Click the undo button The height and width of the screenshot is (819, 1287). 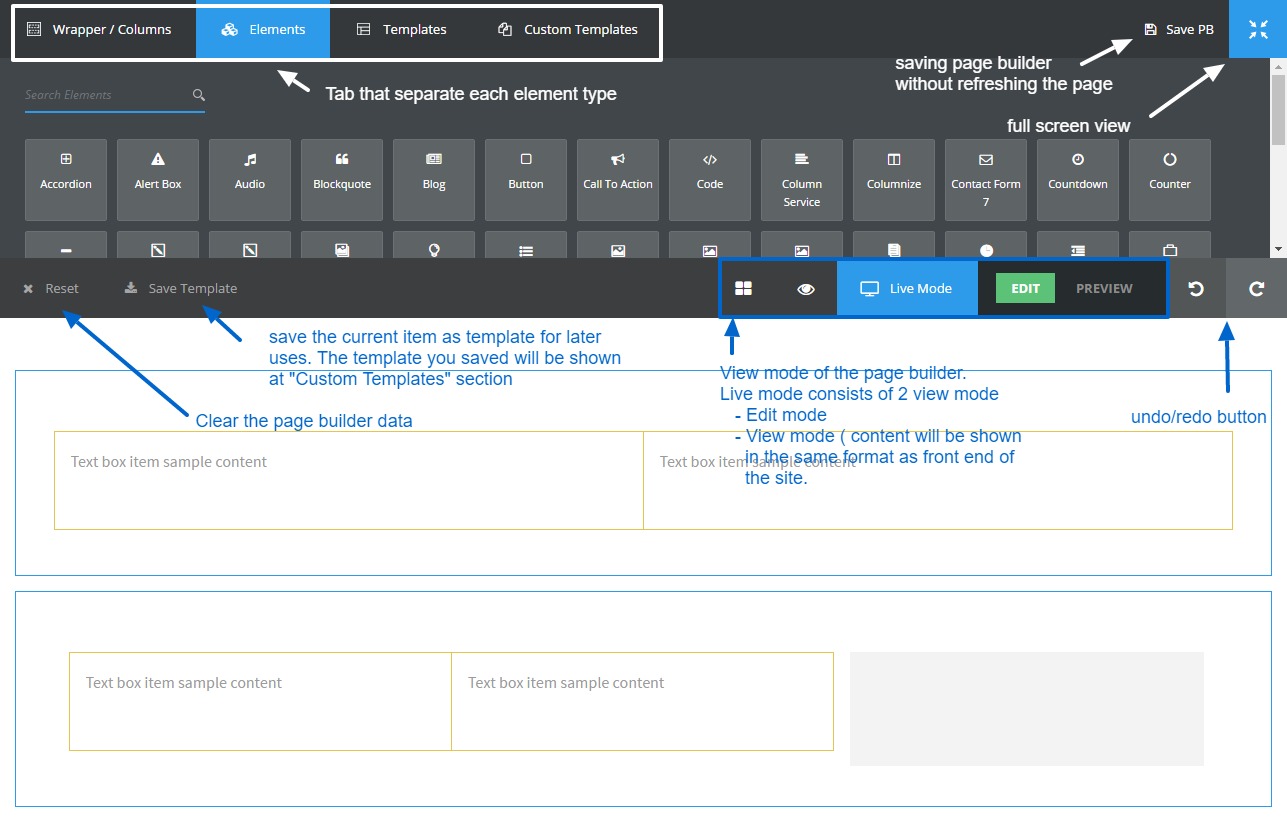point(1196,289)
